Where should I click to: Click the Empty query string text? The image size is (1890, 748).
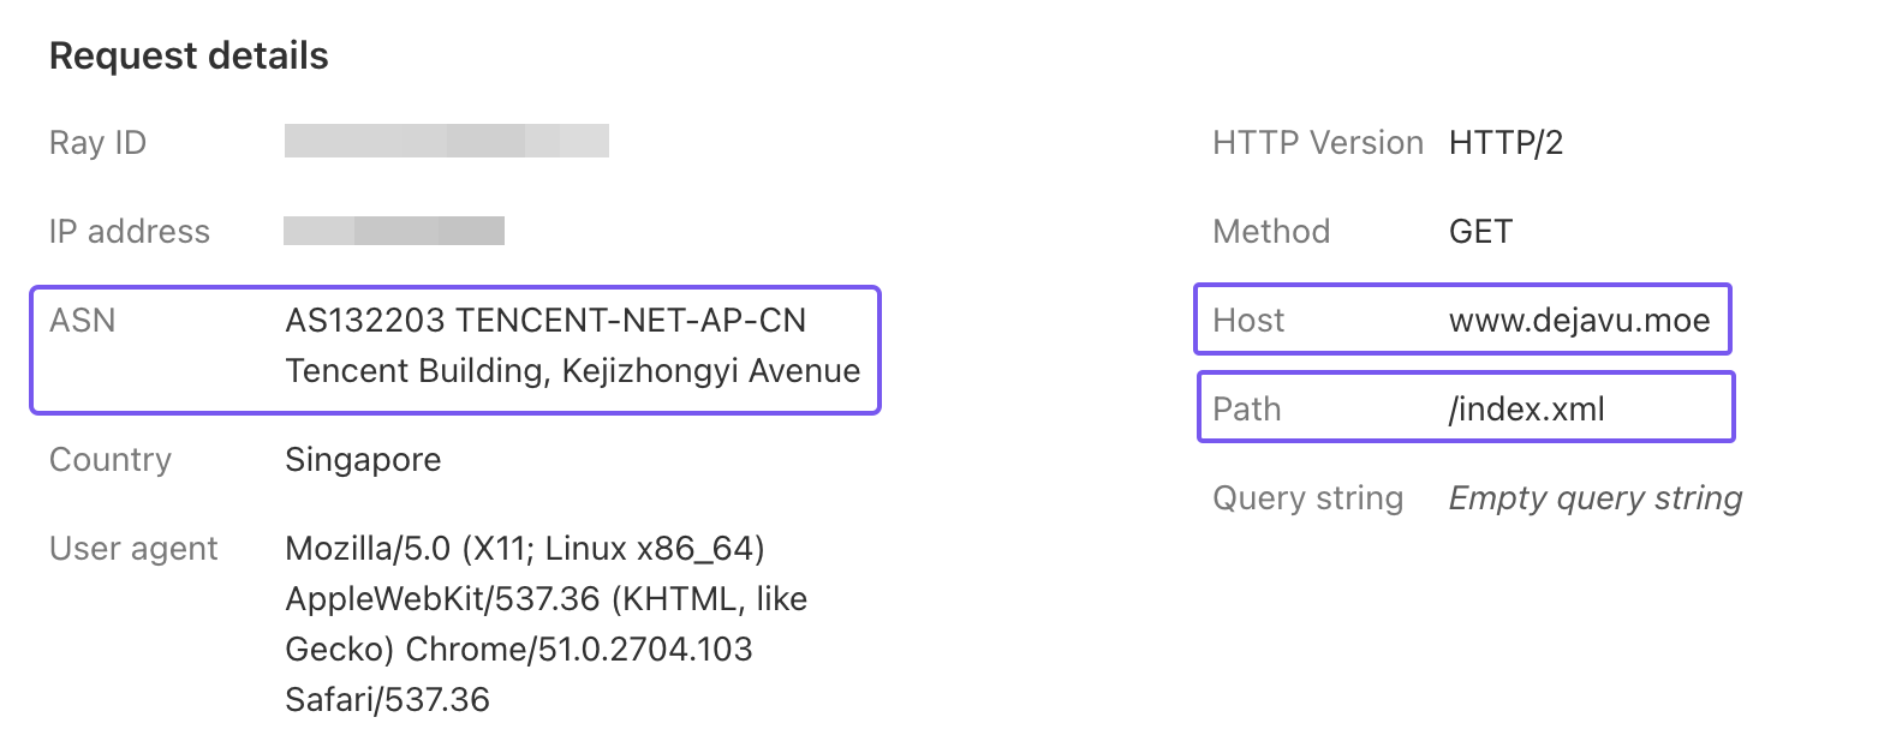tap(1595, 498)
